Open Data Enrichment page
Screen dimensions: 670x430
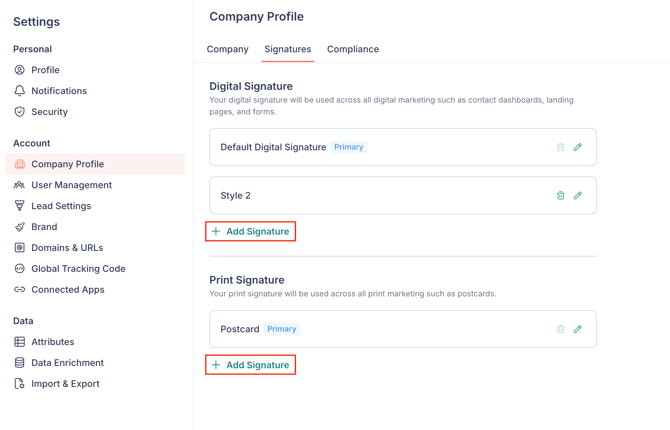point(67,363)
